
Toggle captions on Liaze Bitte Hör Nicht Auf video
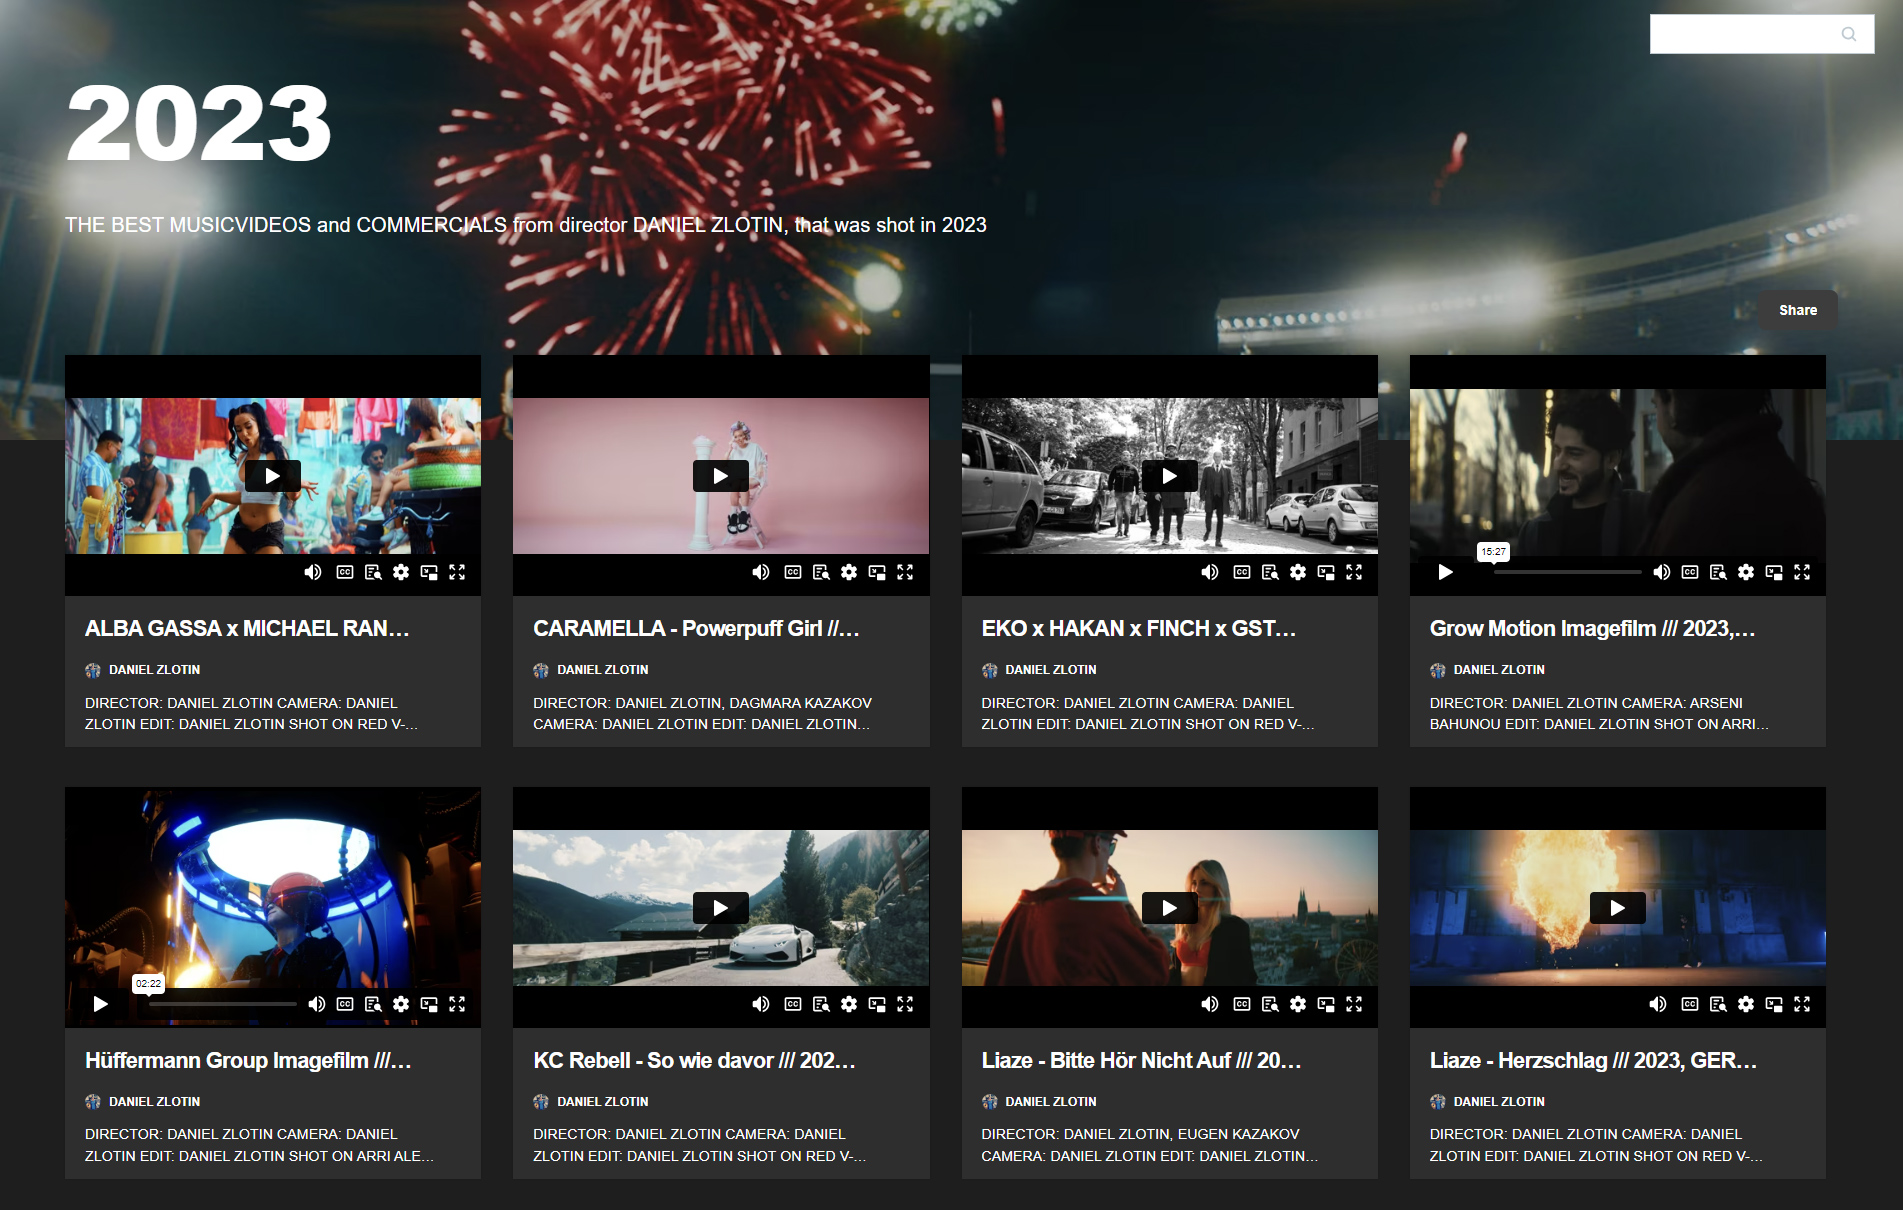[1242, 1004]
